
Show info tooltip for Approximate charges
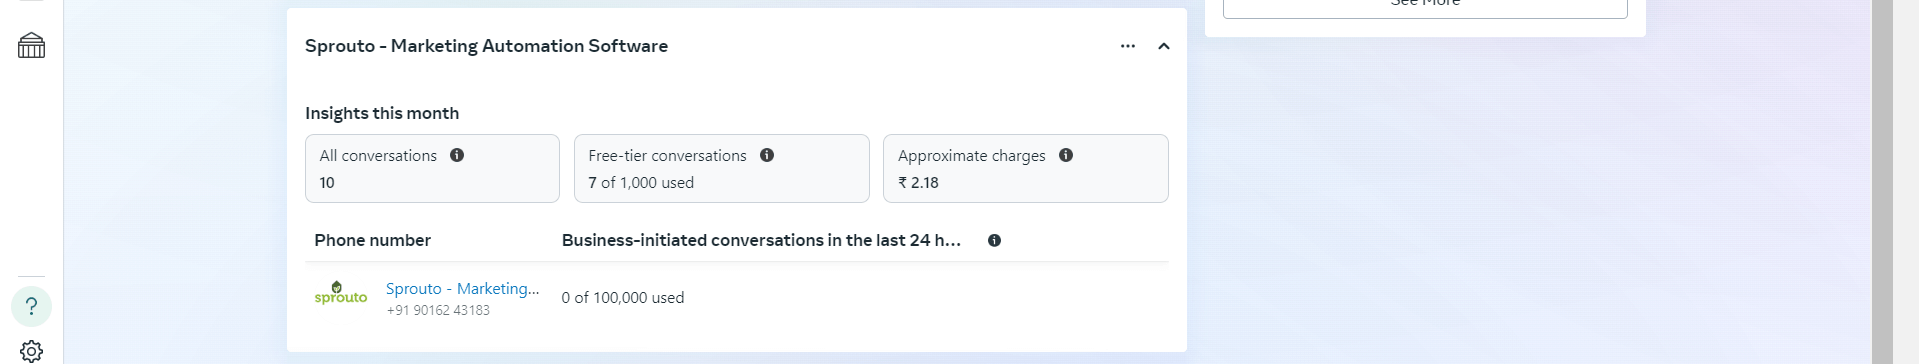[x=1066, y=155]
